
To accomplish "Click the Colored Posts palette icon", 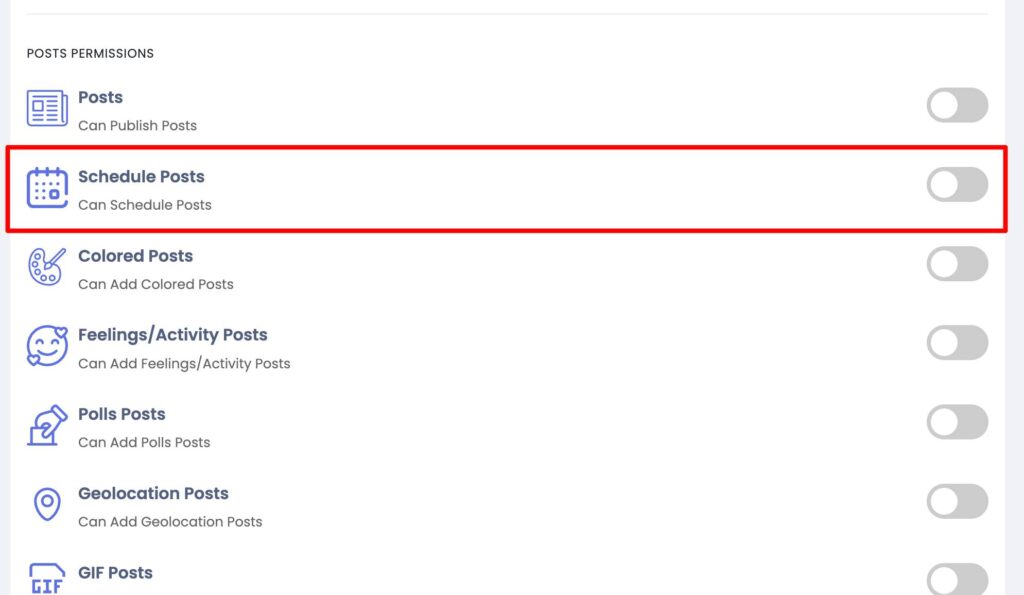I will pos(47,266).
